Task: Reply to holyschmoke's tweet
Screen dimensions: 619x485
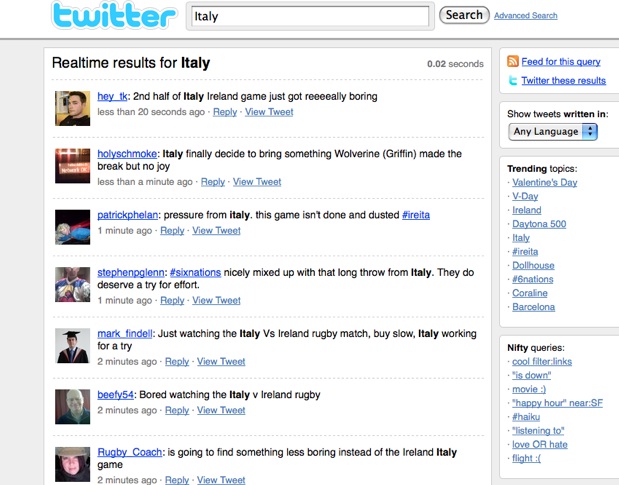Action: pyautogui.click(x=213, y=182)
